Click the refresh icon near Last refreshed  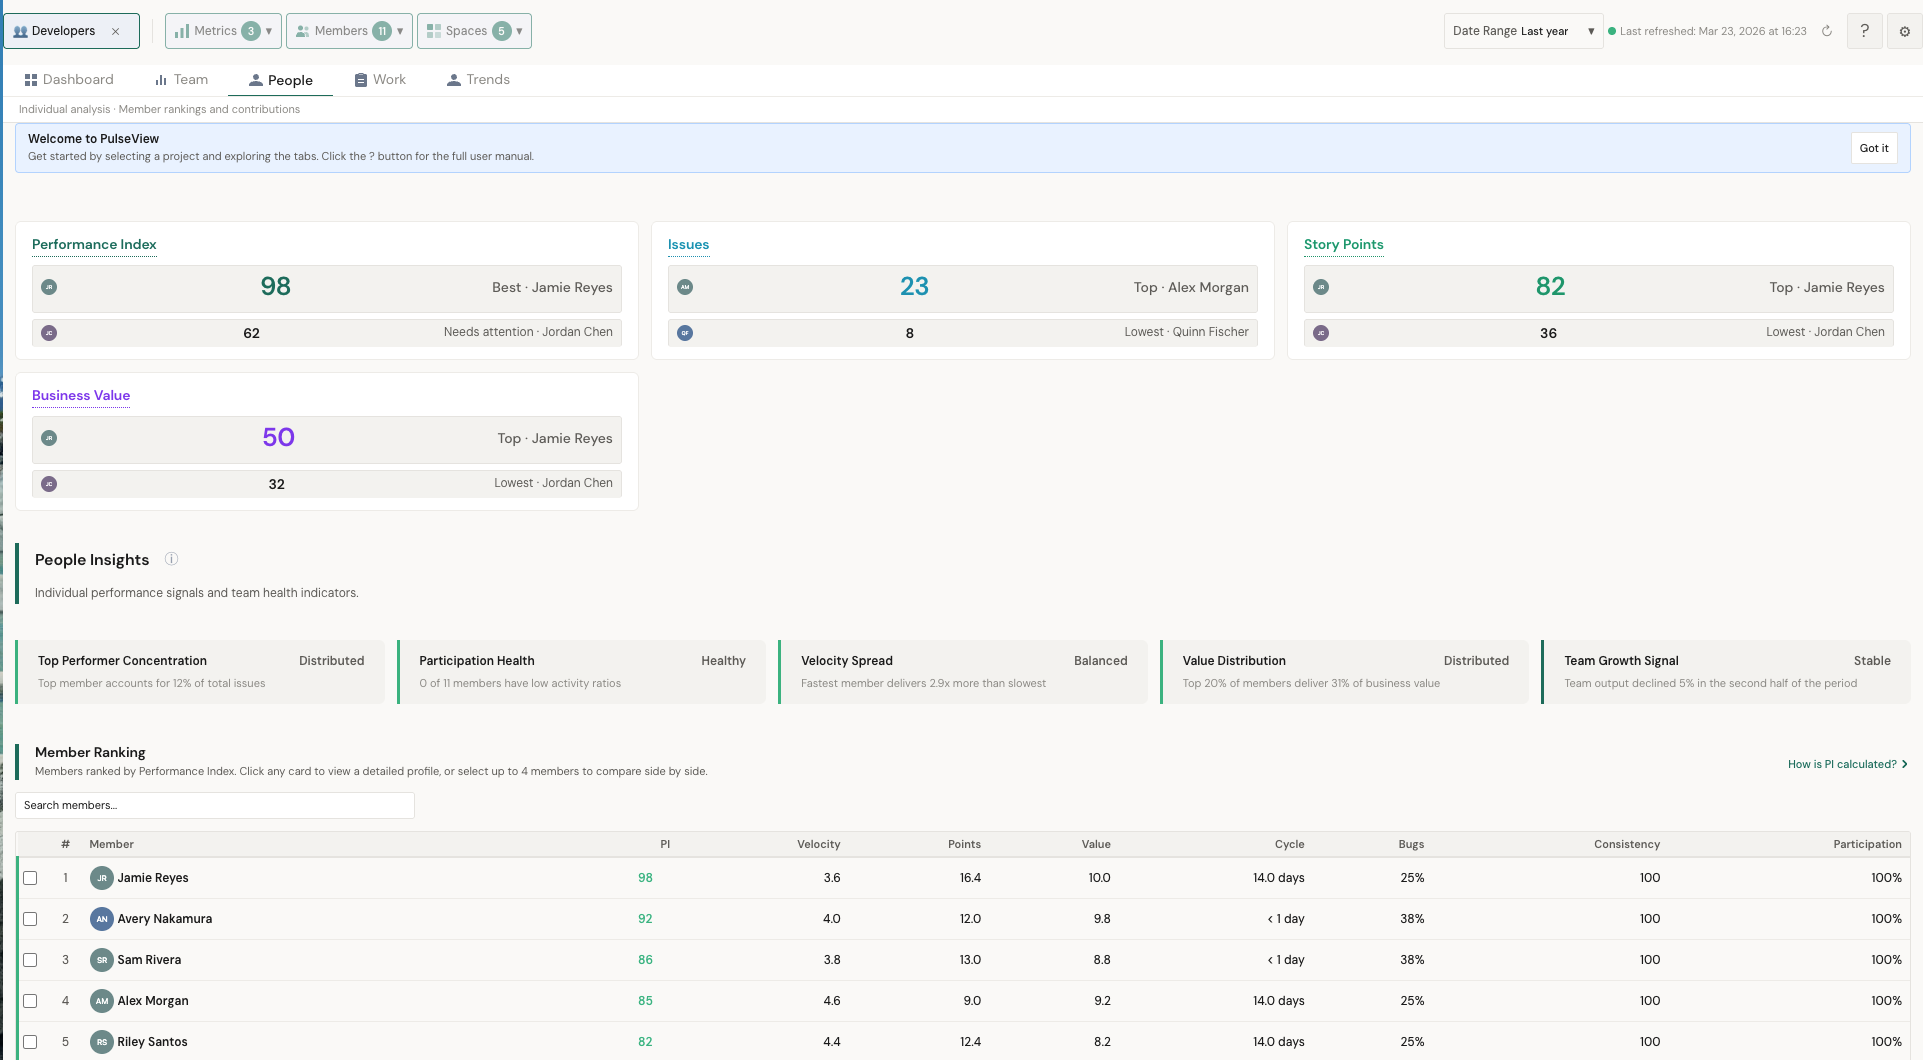1828,31
